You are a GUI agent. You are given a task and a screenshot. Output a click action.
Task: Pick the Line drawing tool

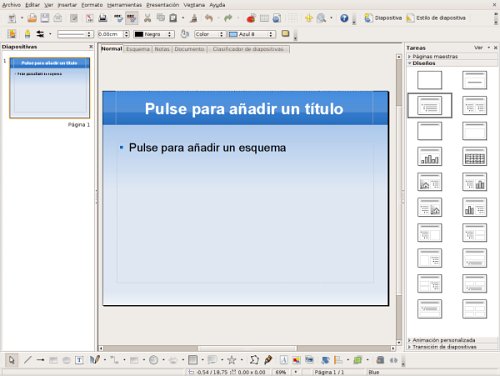(x=28, y=360)
